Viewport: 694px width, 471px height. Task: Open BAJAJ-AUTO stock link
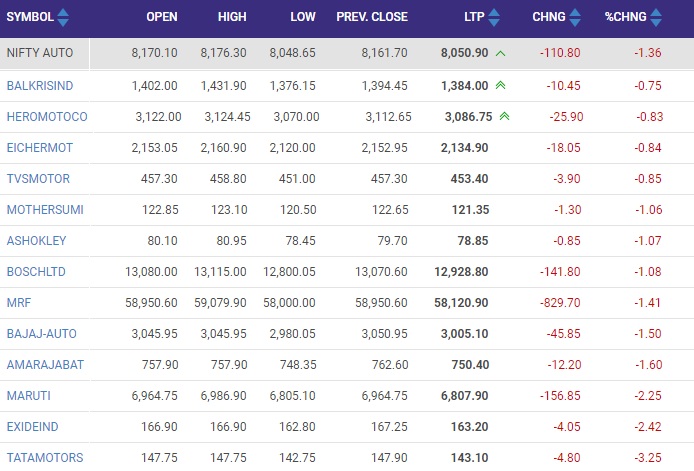click(x=42, y=333)
